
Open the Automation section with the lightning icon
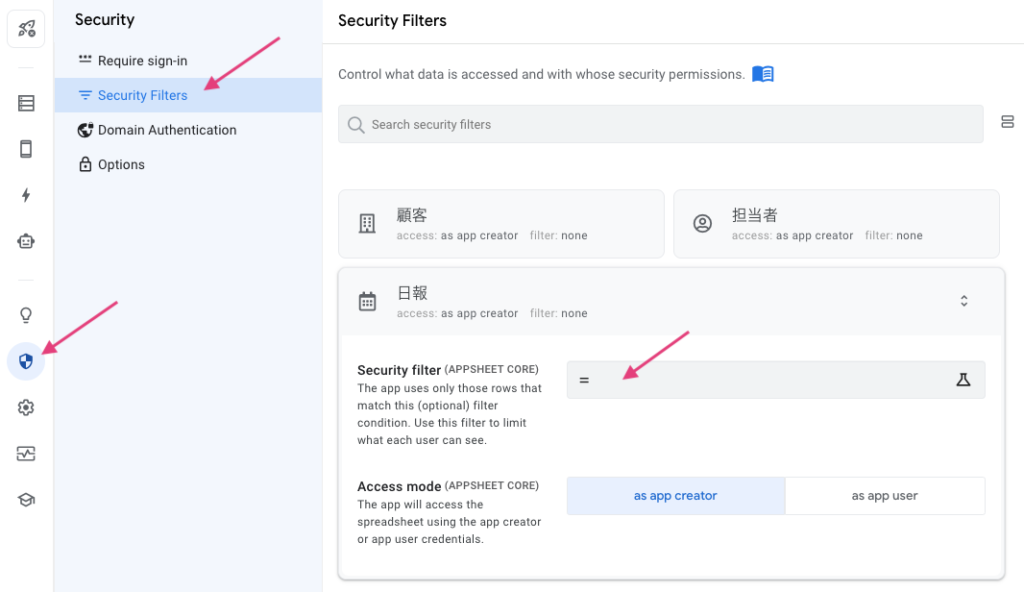pyautogui.click(x=25, y=196)
